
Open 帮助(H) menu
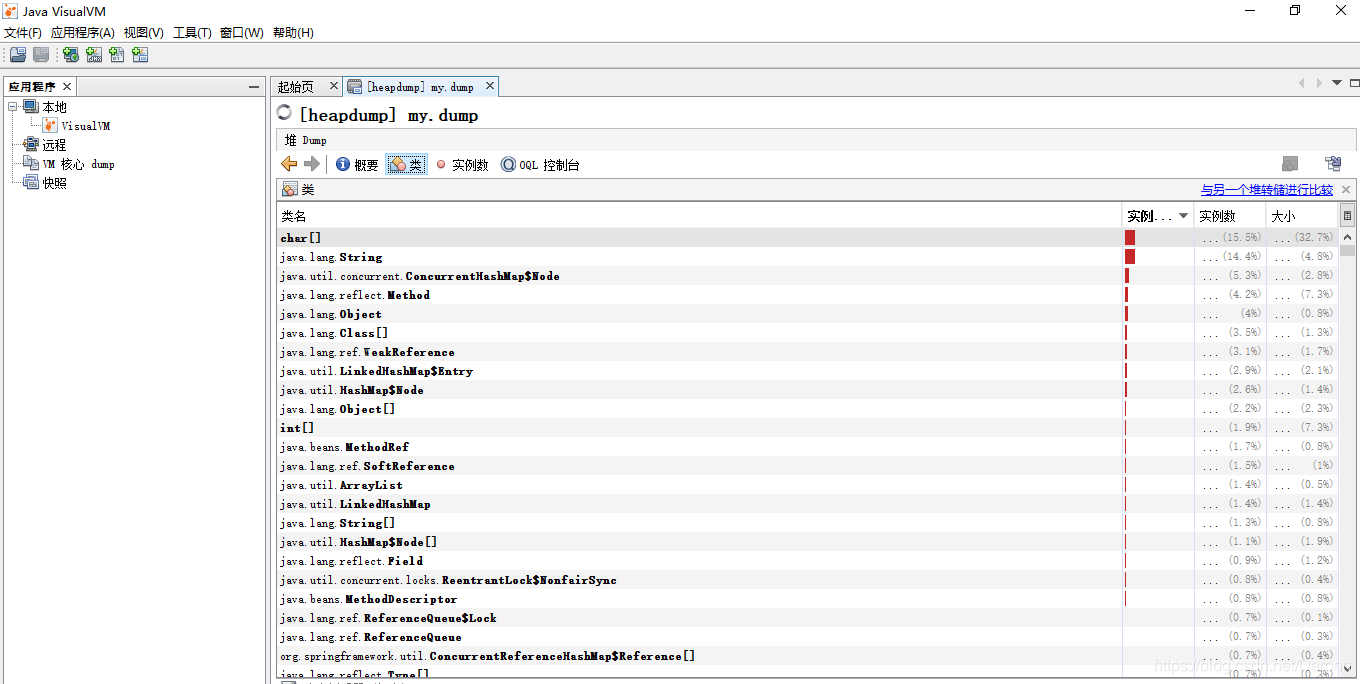(x=293, y=33)
